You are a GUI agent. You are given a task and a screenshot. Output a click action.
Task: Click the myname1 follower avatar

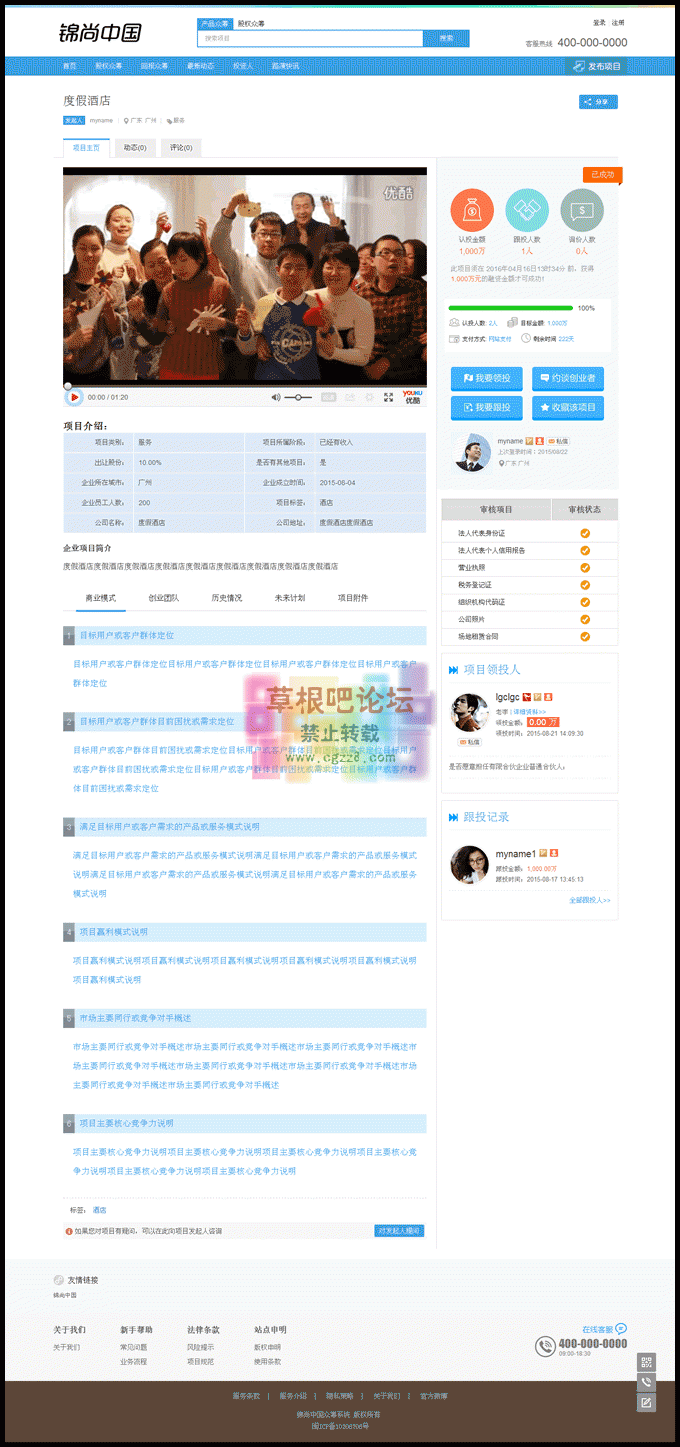coord(470,865)
